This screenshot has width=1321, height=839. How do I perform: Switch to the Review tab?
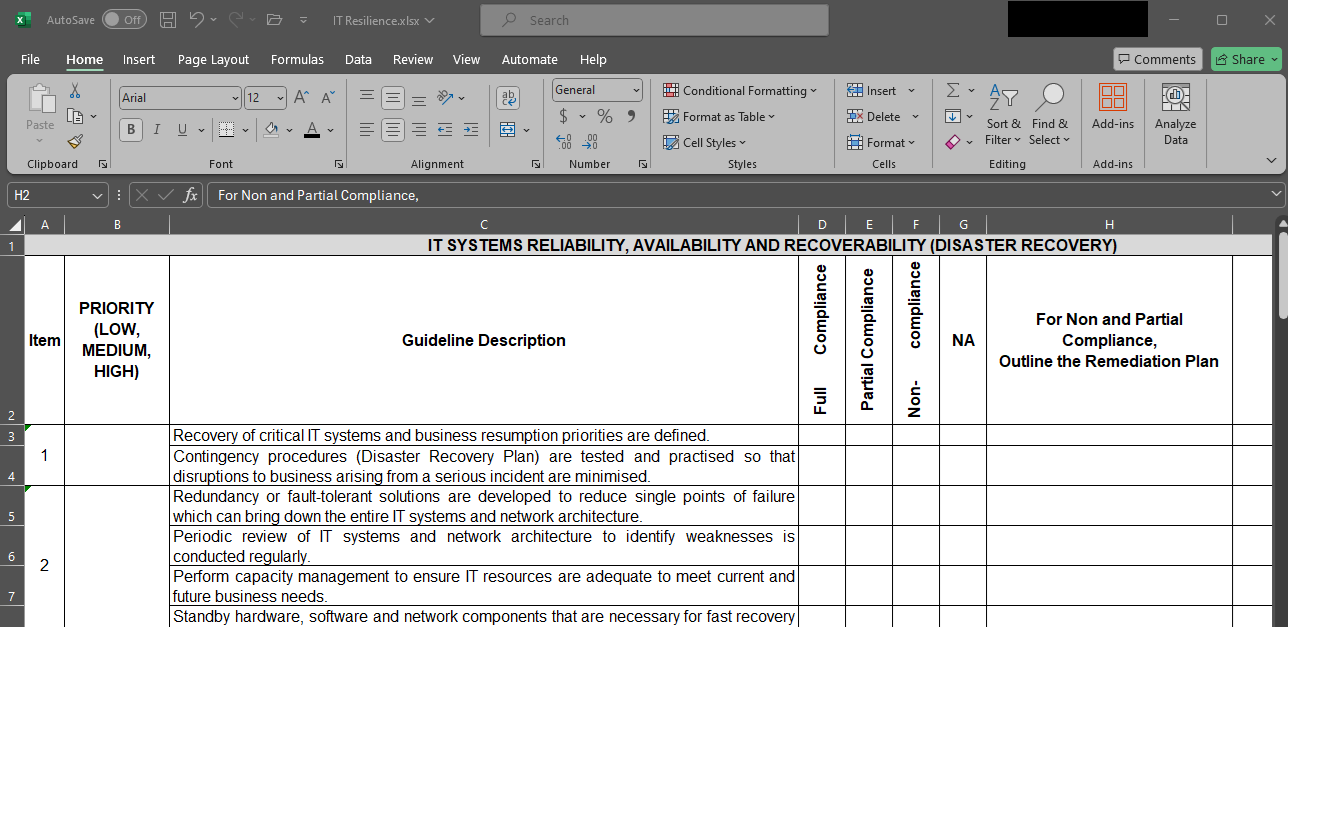(x=413, y=59)
